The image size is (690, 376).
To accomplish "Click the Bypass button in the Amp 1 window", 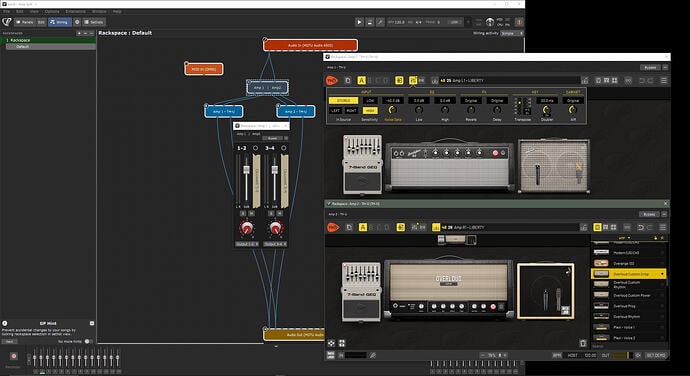I will click(x=650, y=67).
